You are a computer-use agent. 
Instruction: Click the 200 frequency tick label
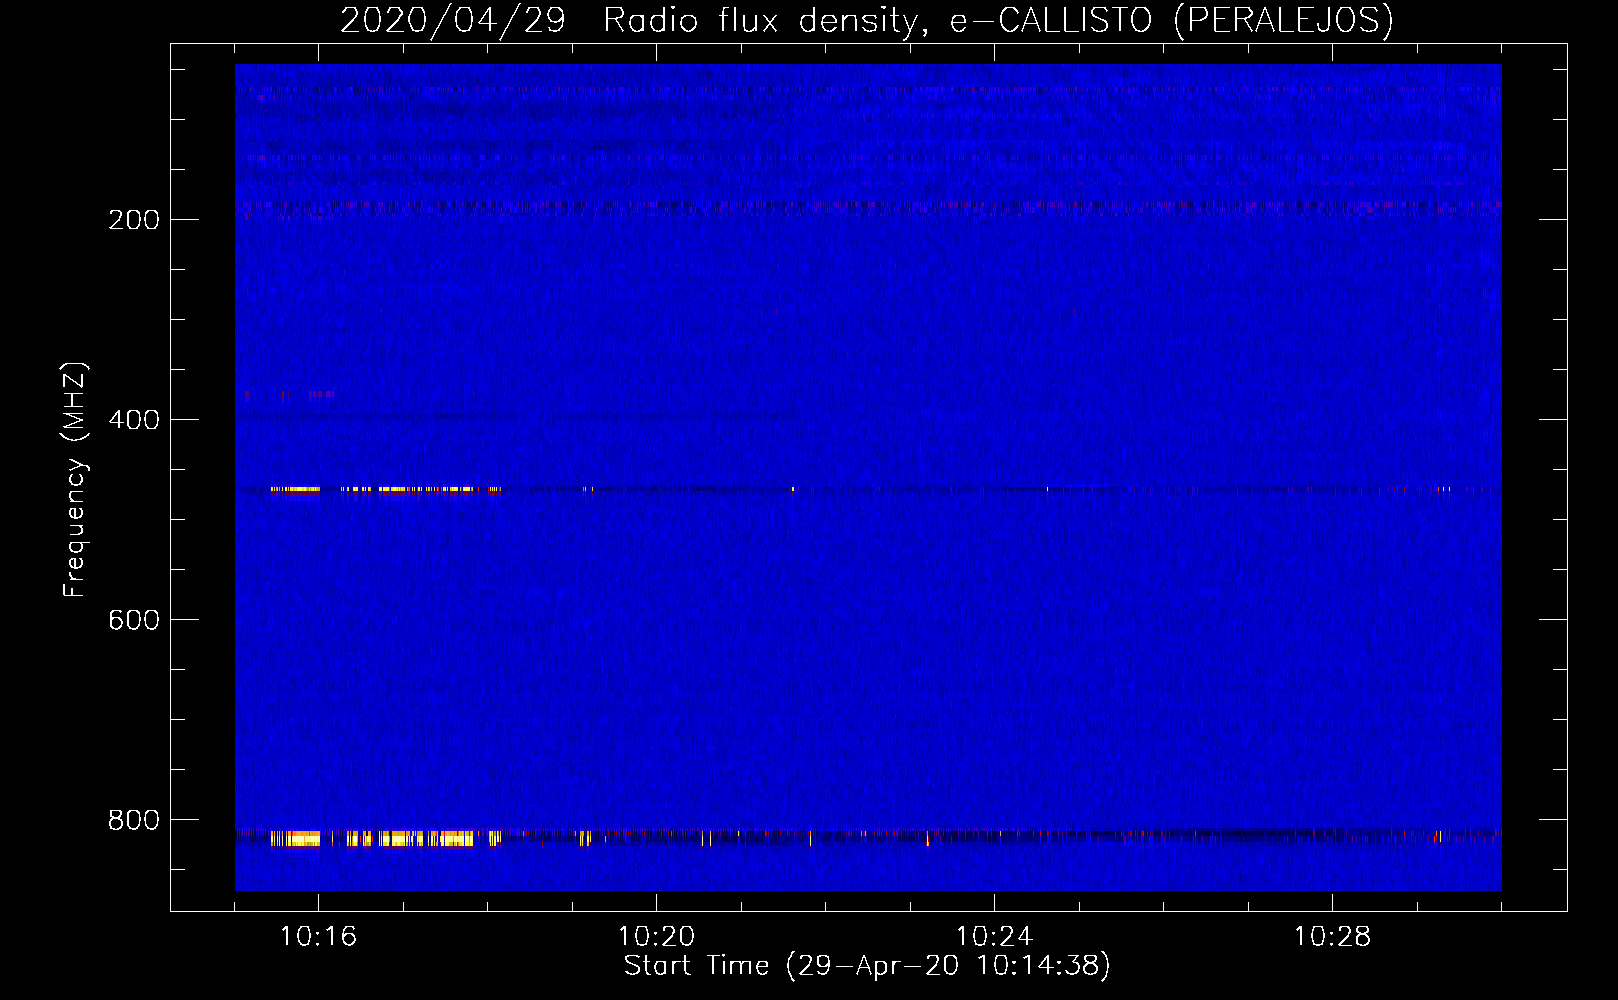[x=134, y=220]
